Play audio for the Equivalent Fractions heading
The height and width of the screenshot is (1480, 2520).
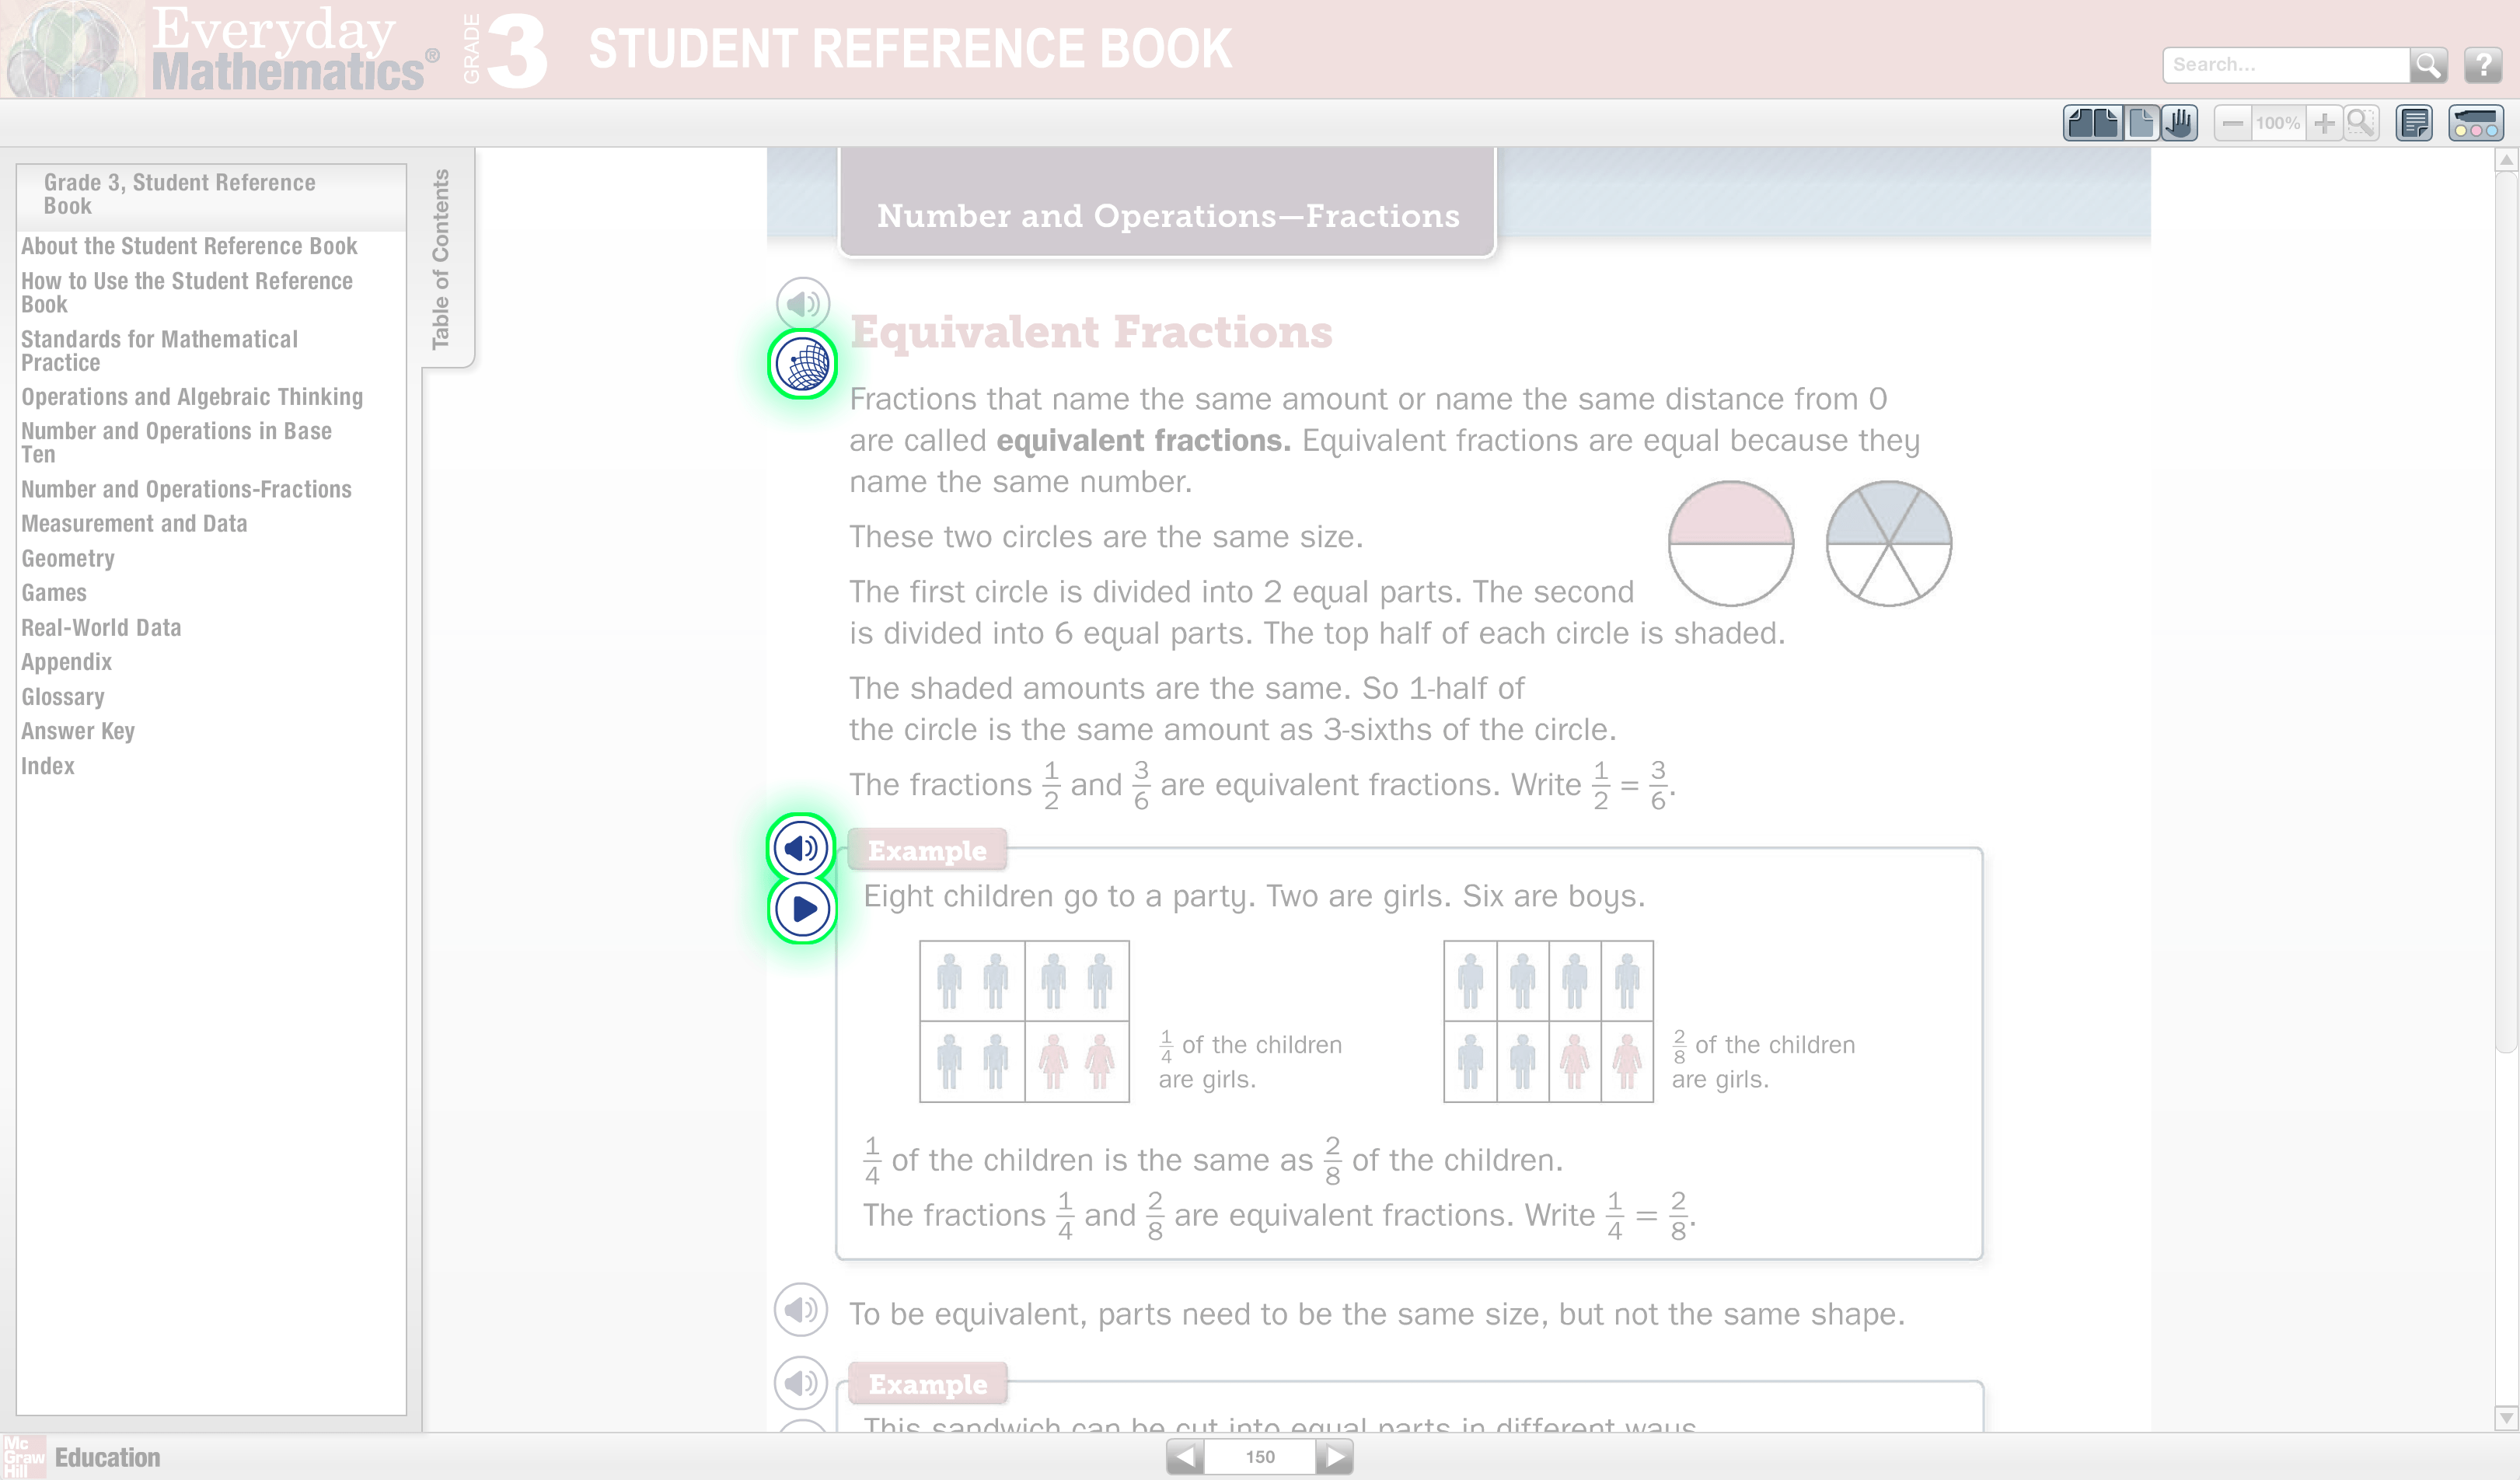pos(801,303)
